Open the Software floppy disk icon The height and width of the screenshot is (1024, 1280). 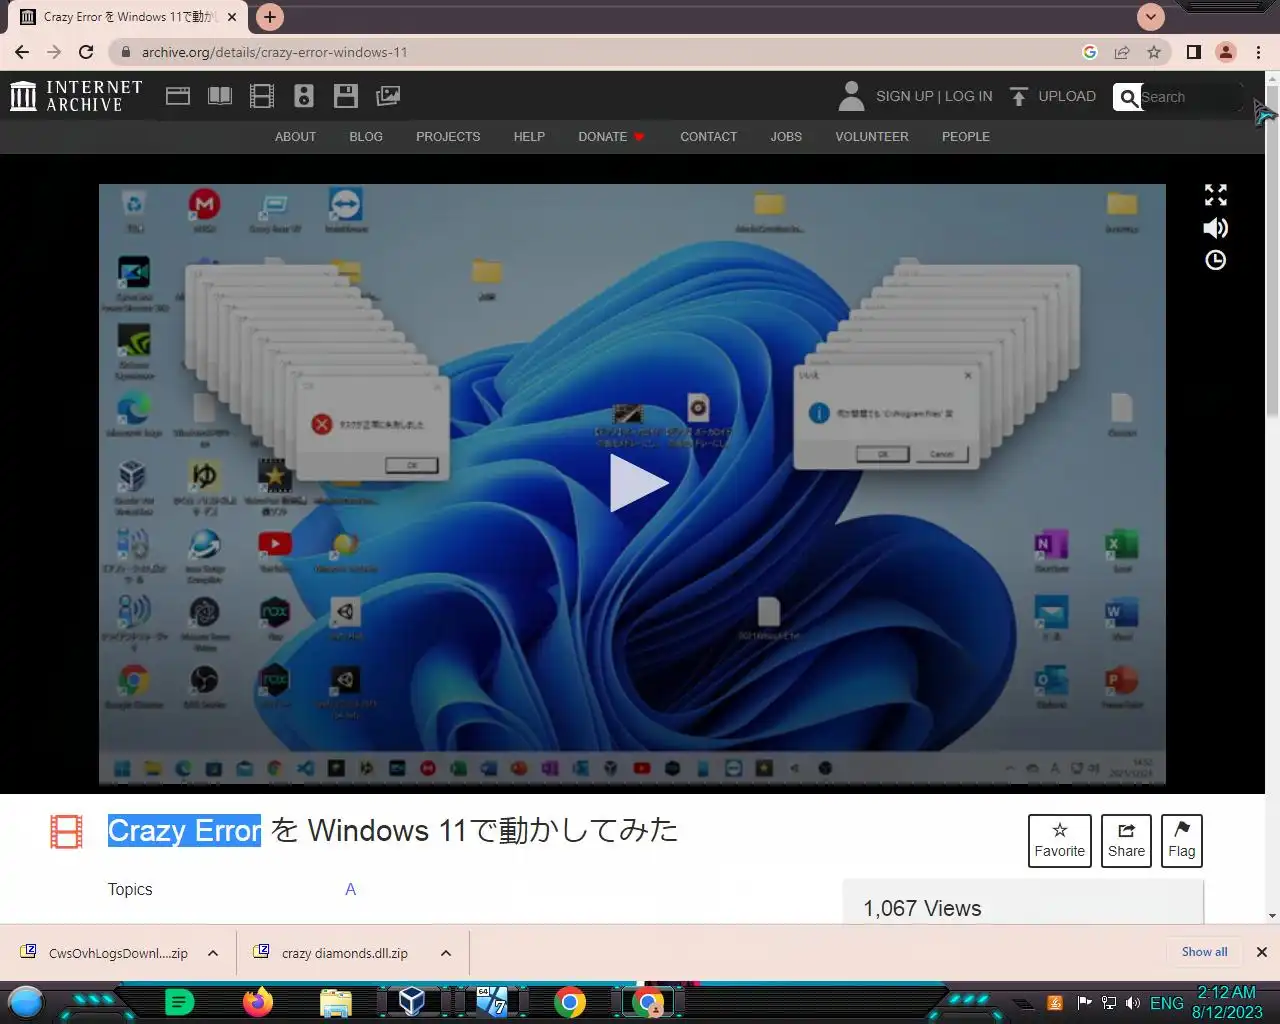[x=346, y=96]
